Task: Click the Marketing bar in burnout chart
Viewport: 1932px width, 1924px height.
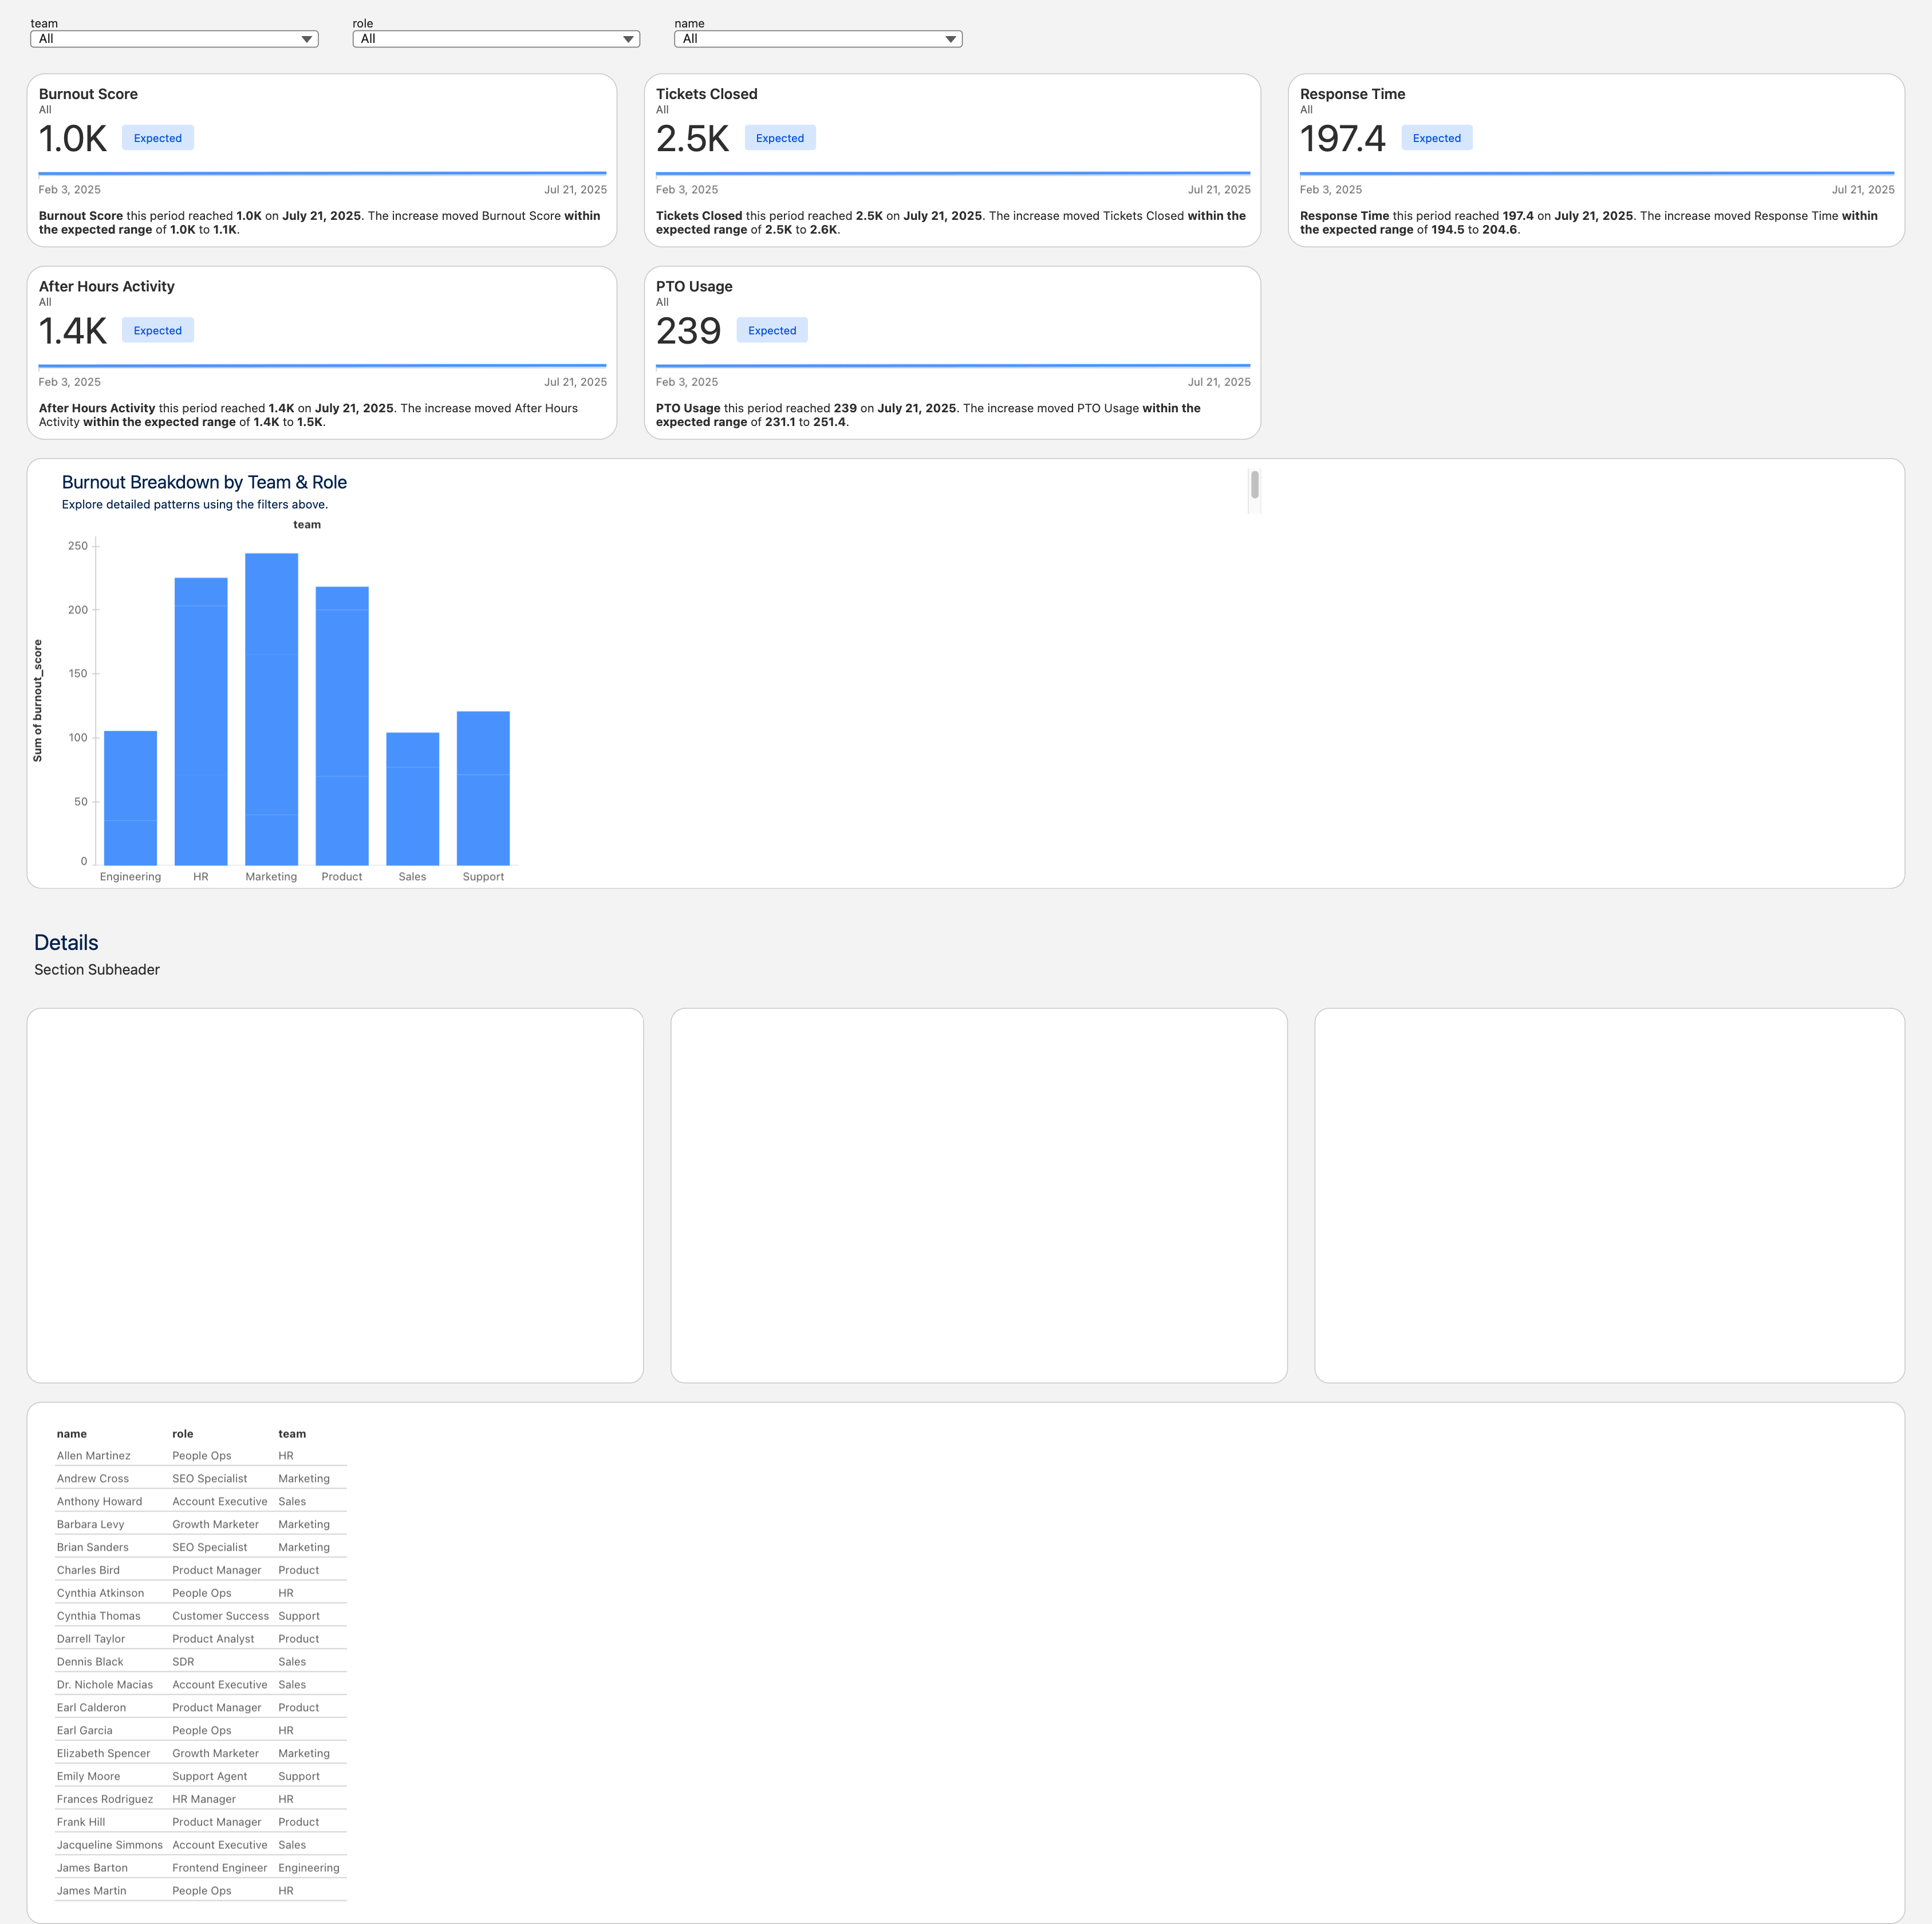Action: click(x=271, y=708)
